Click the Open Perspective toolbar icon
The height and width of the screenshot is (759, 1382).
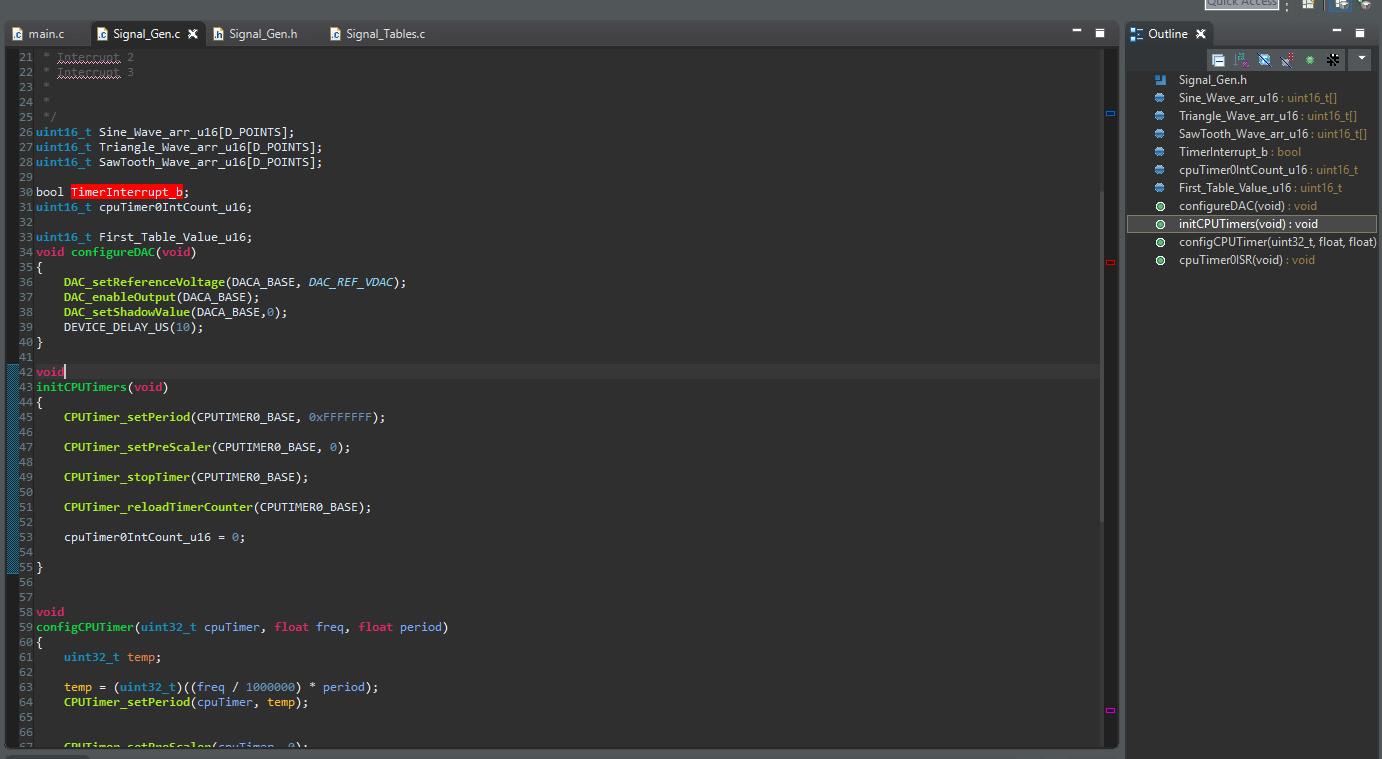coord(1308,5)
